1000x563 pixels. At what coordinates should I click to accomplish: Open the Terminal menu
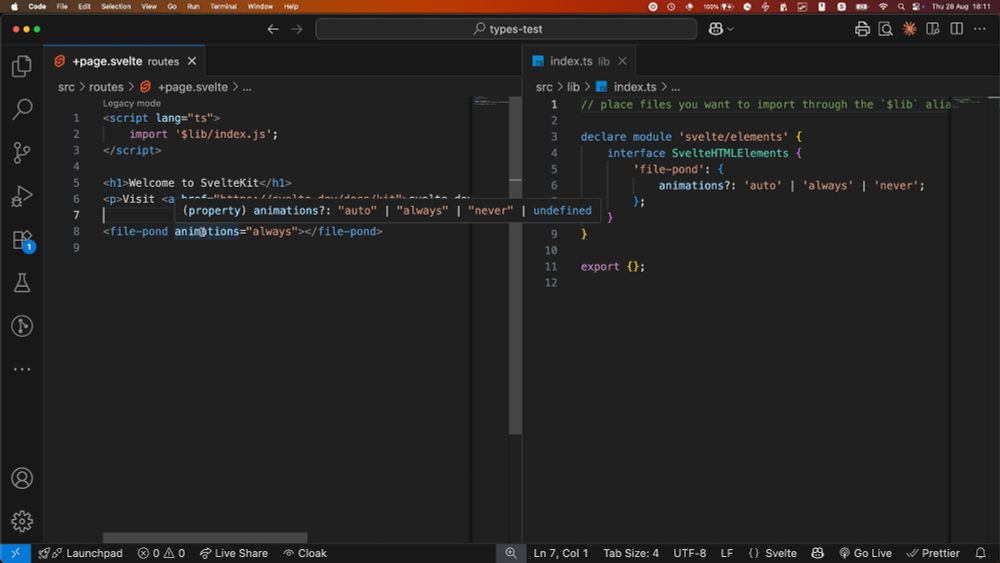(223, 6)
